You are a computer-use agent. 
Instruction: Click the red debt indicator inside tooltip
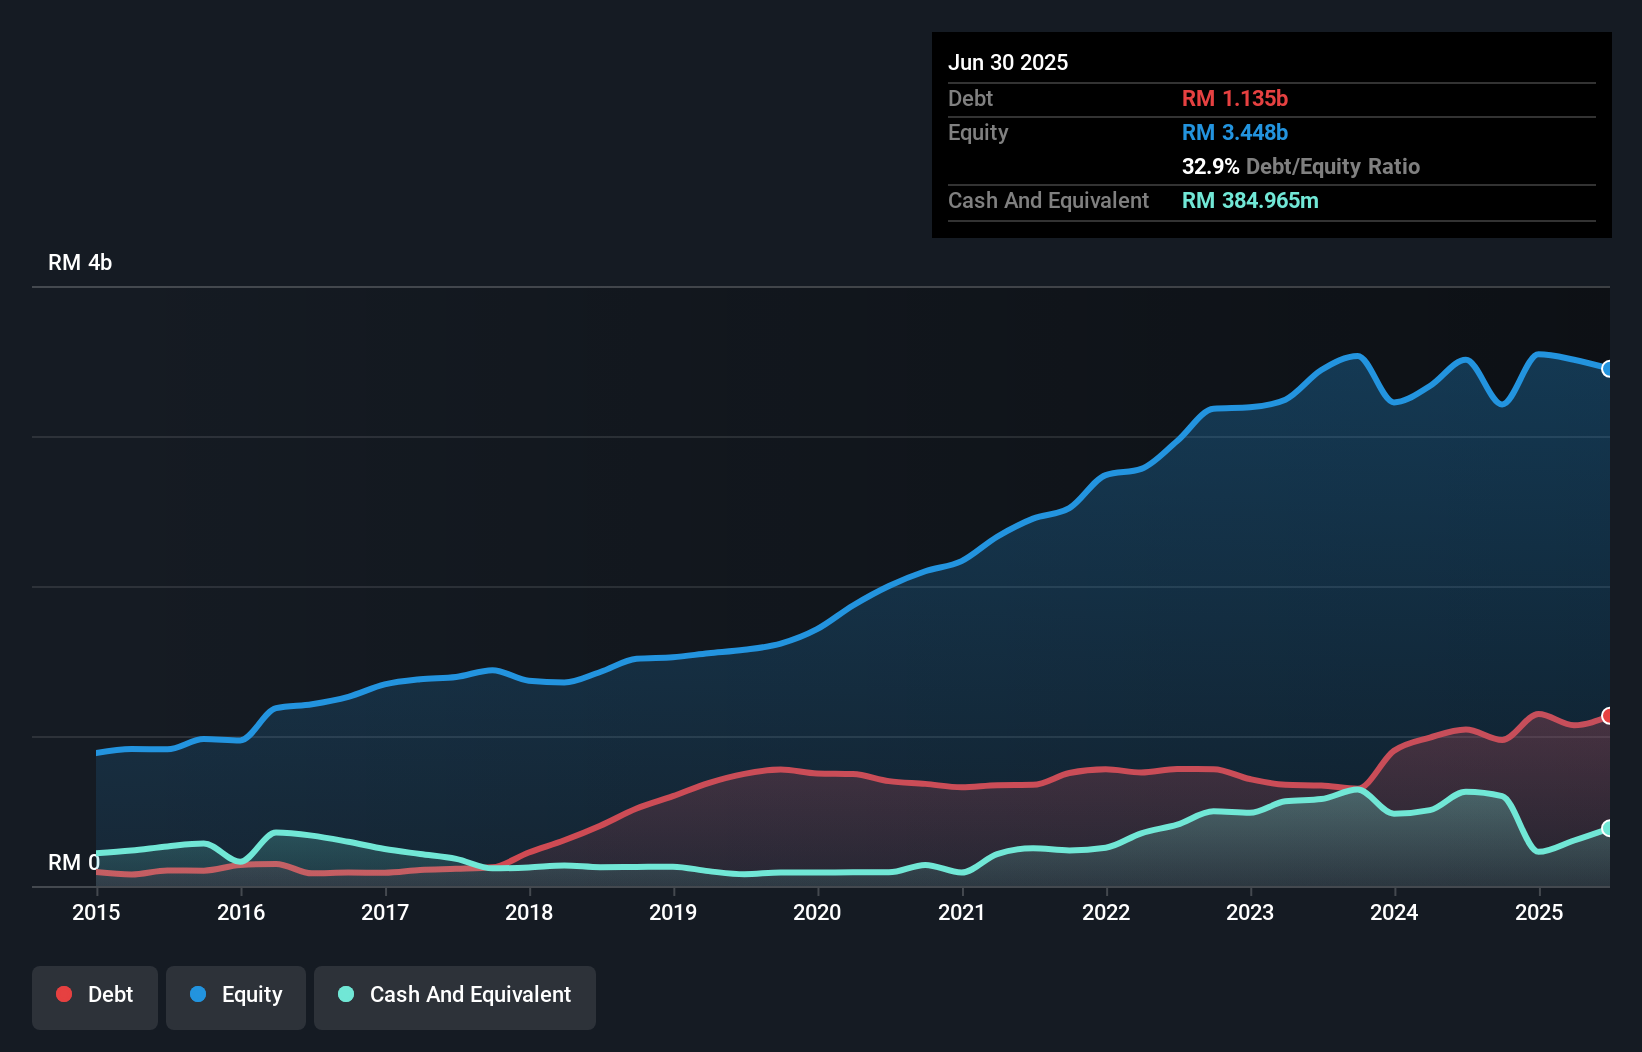tap(1235, 98)
